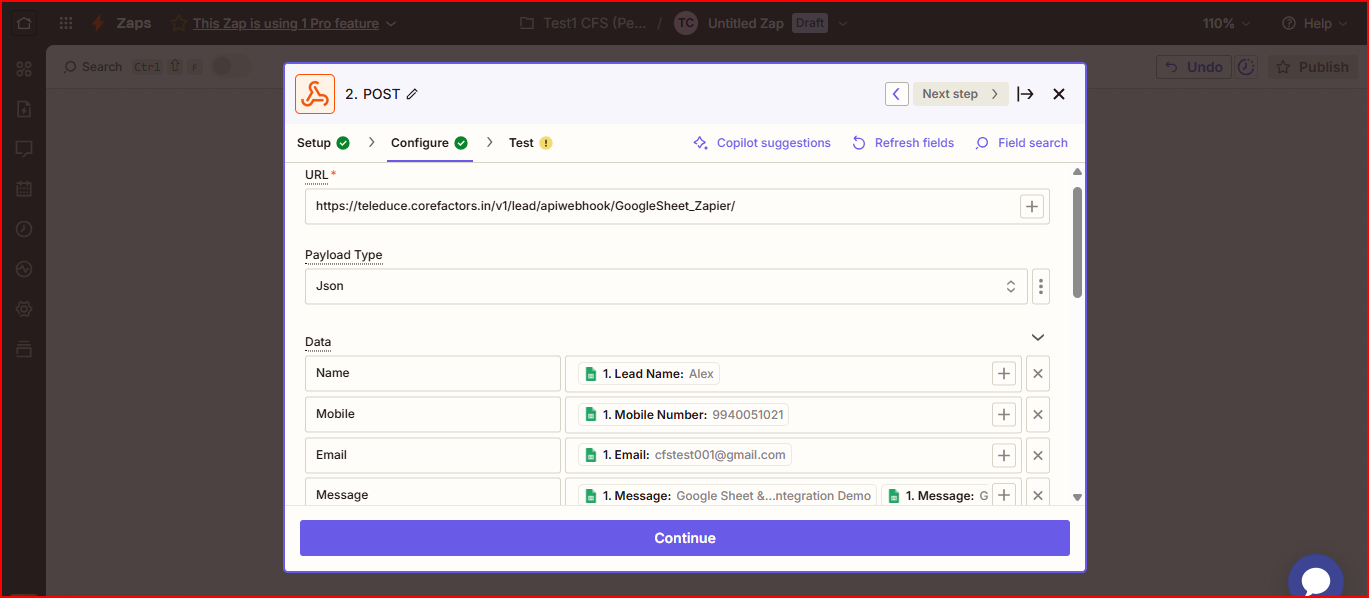The height and width of the screenshot is (598, 1369).
Task: Open Field search
Action: (1022, 143)
